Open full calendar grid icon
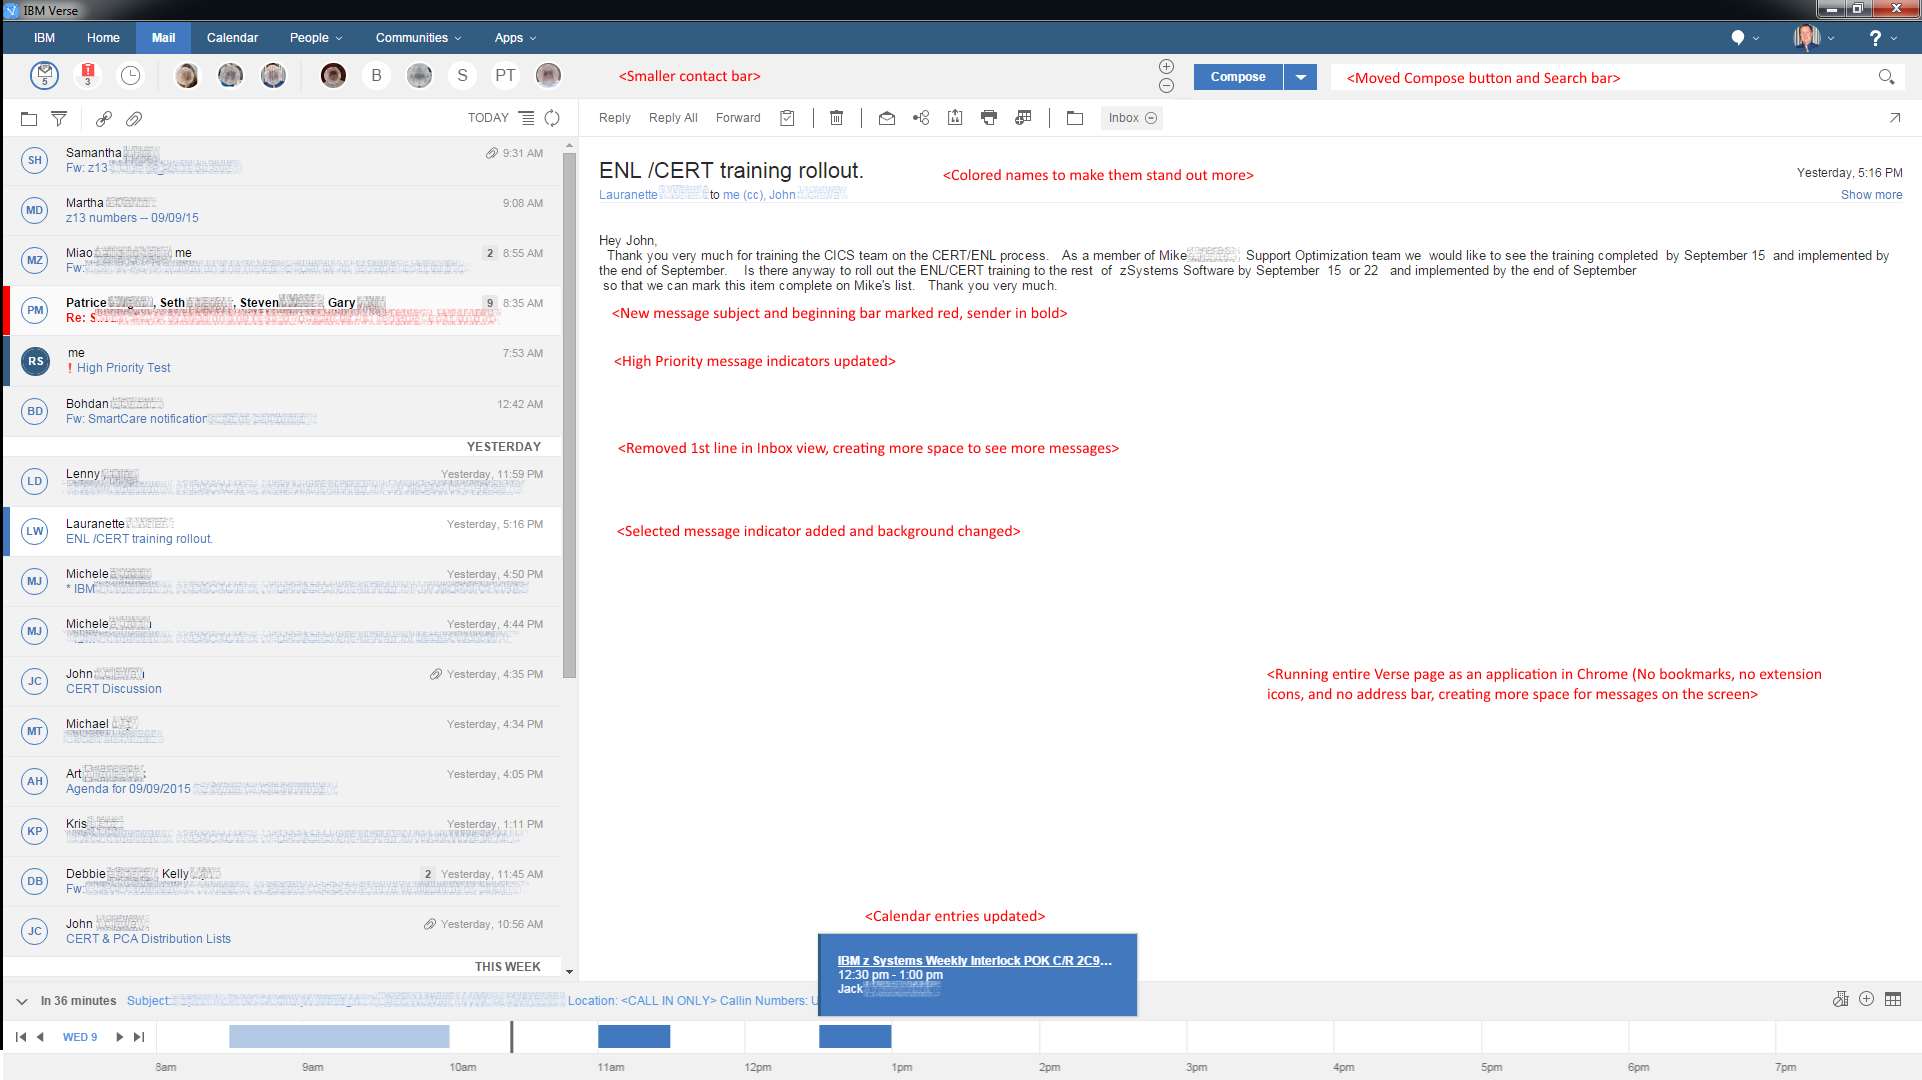Screen dimensions: 1922x1080 tap(1893, 999)
